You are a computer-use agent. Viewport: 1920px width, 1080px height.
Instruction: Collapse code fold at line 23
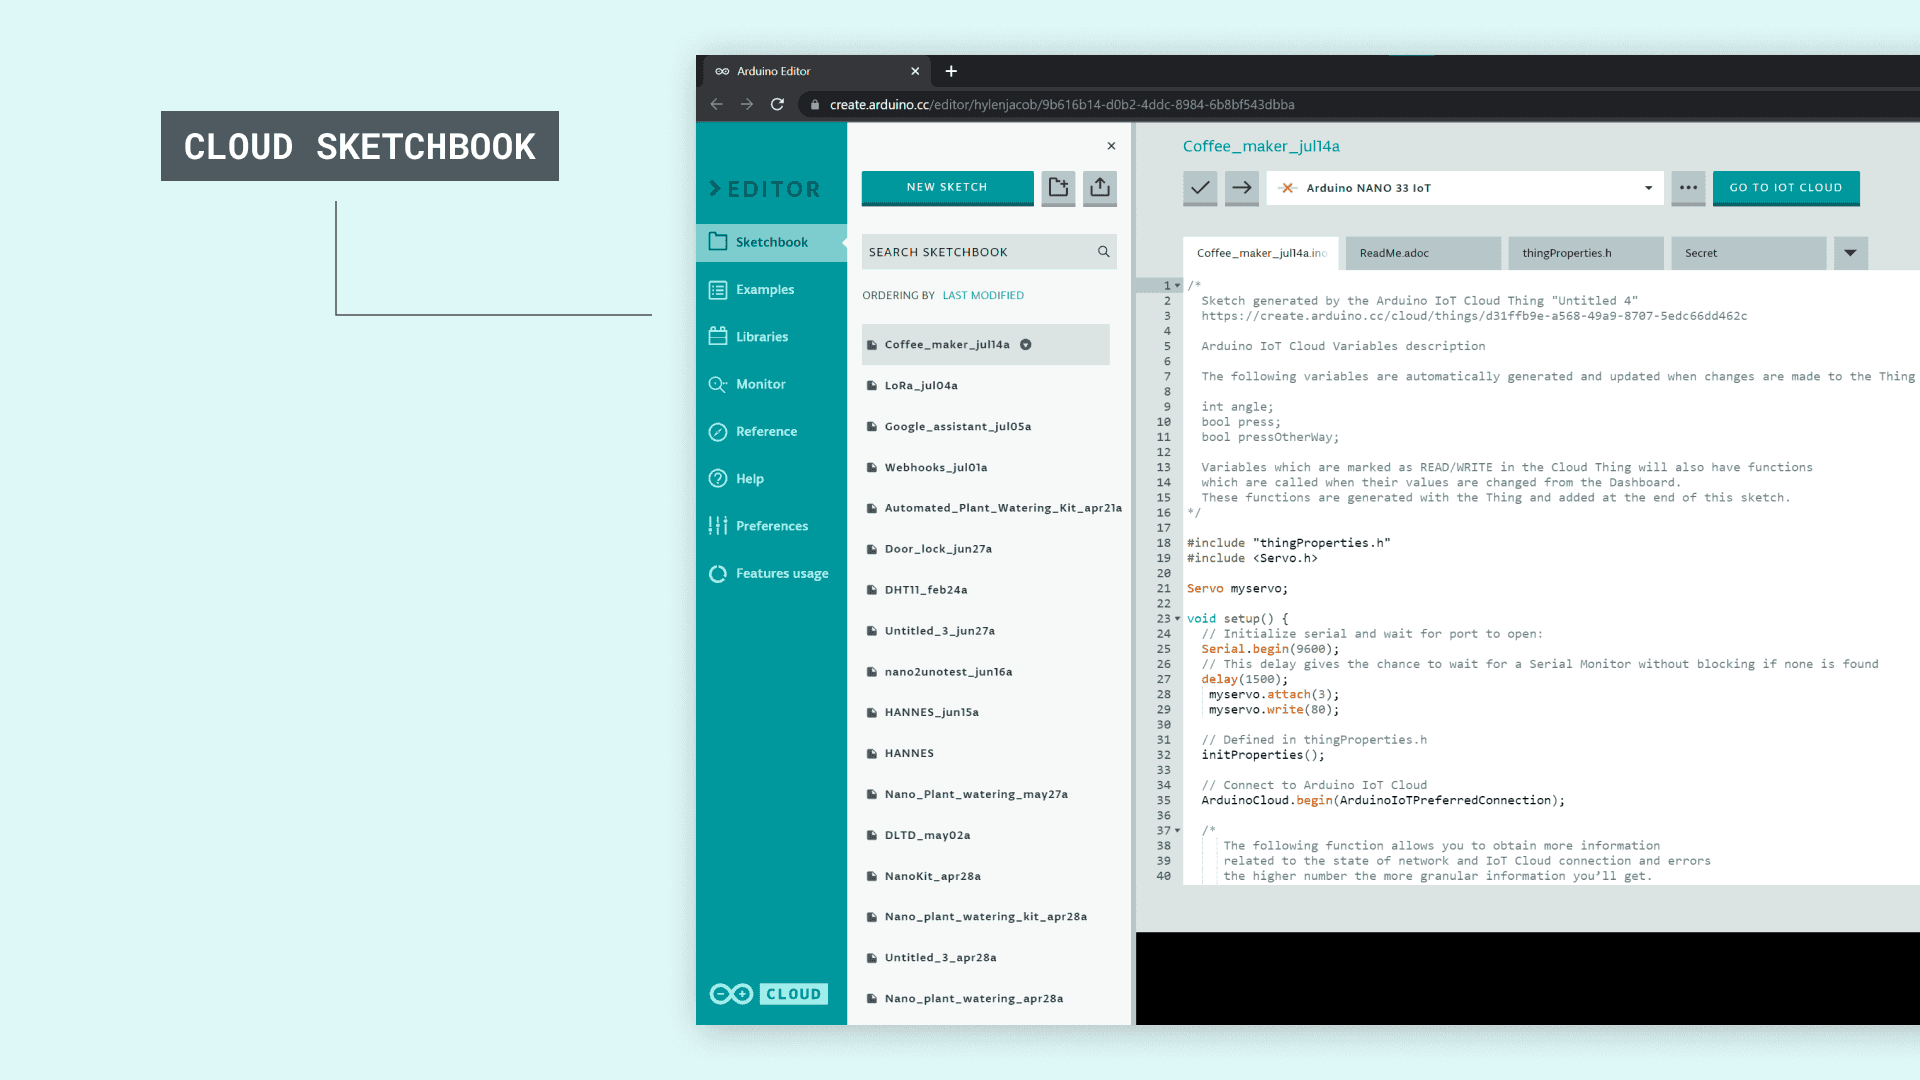tap(1178, 619)
